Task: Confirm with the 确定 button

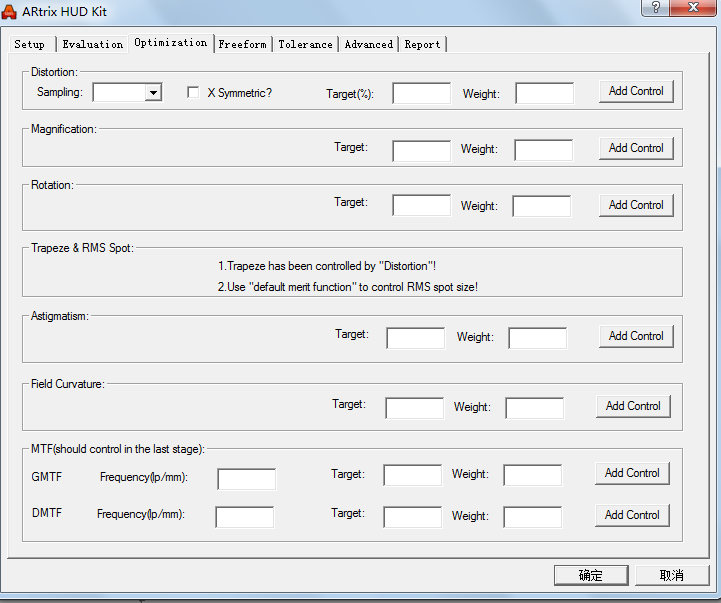Action: click(x=591, y=575)
